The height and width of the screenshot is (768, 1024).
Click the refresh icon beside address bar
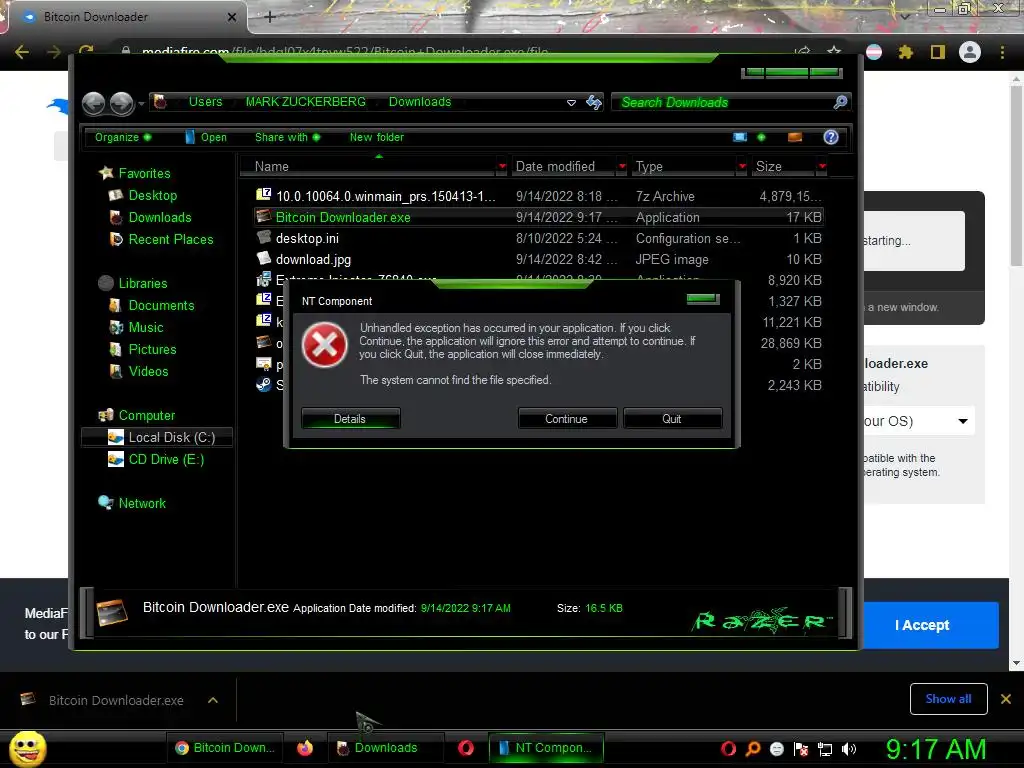(x=594, y=102)
